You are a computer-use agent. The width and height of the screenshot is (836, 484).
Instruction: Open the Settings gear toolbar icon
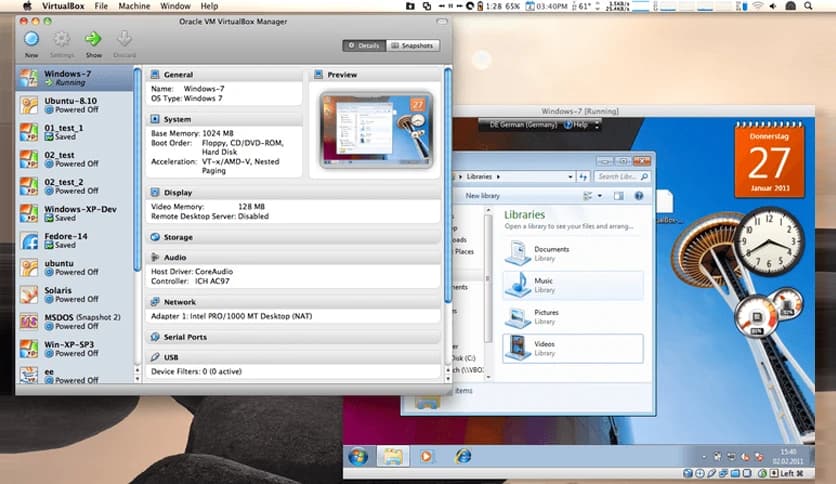tap(62, 39)
